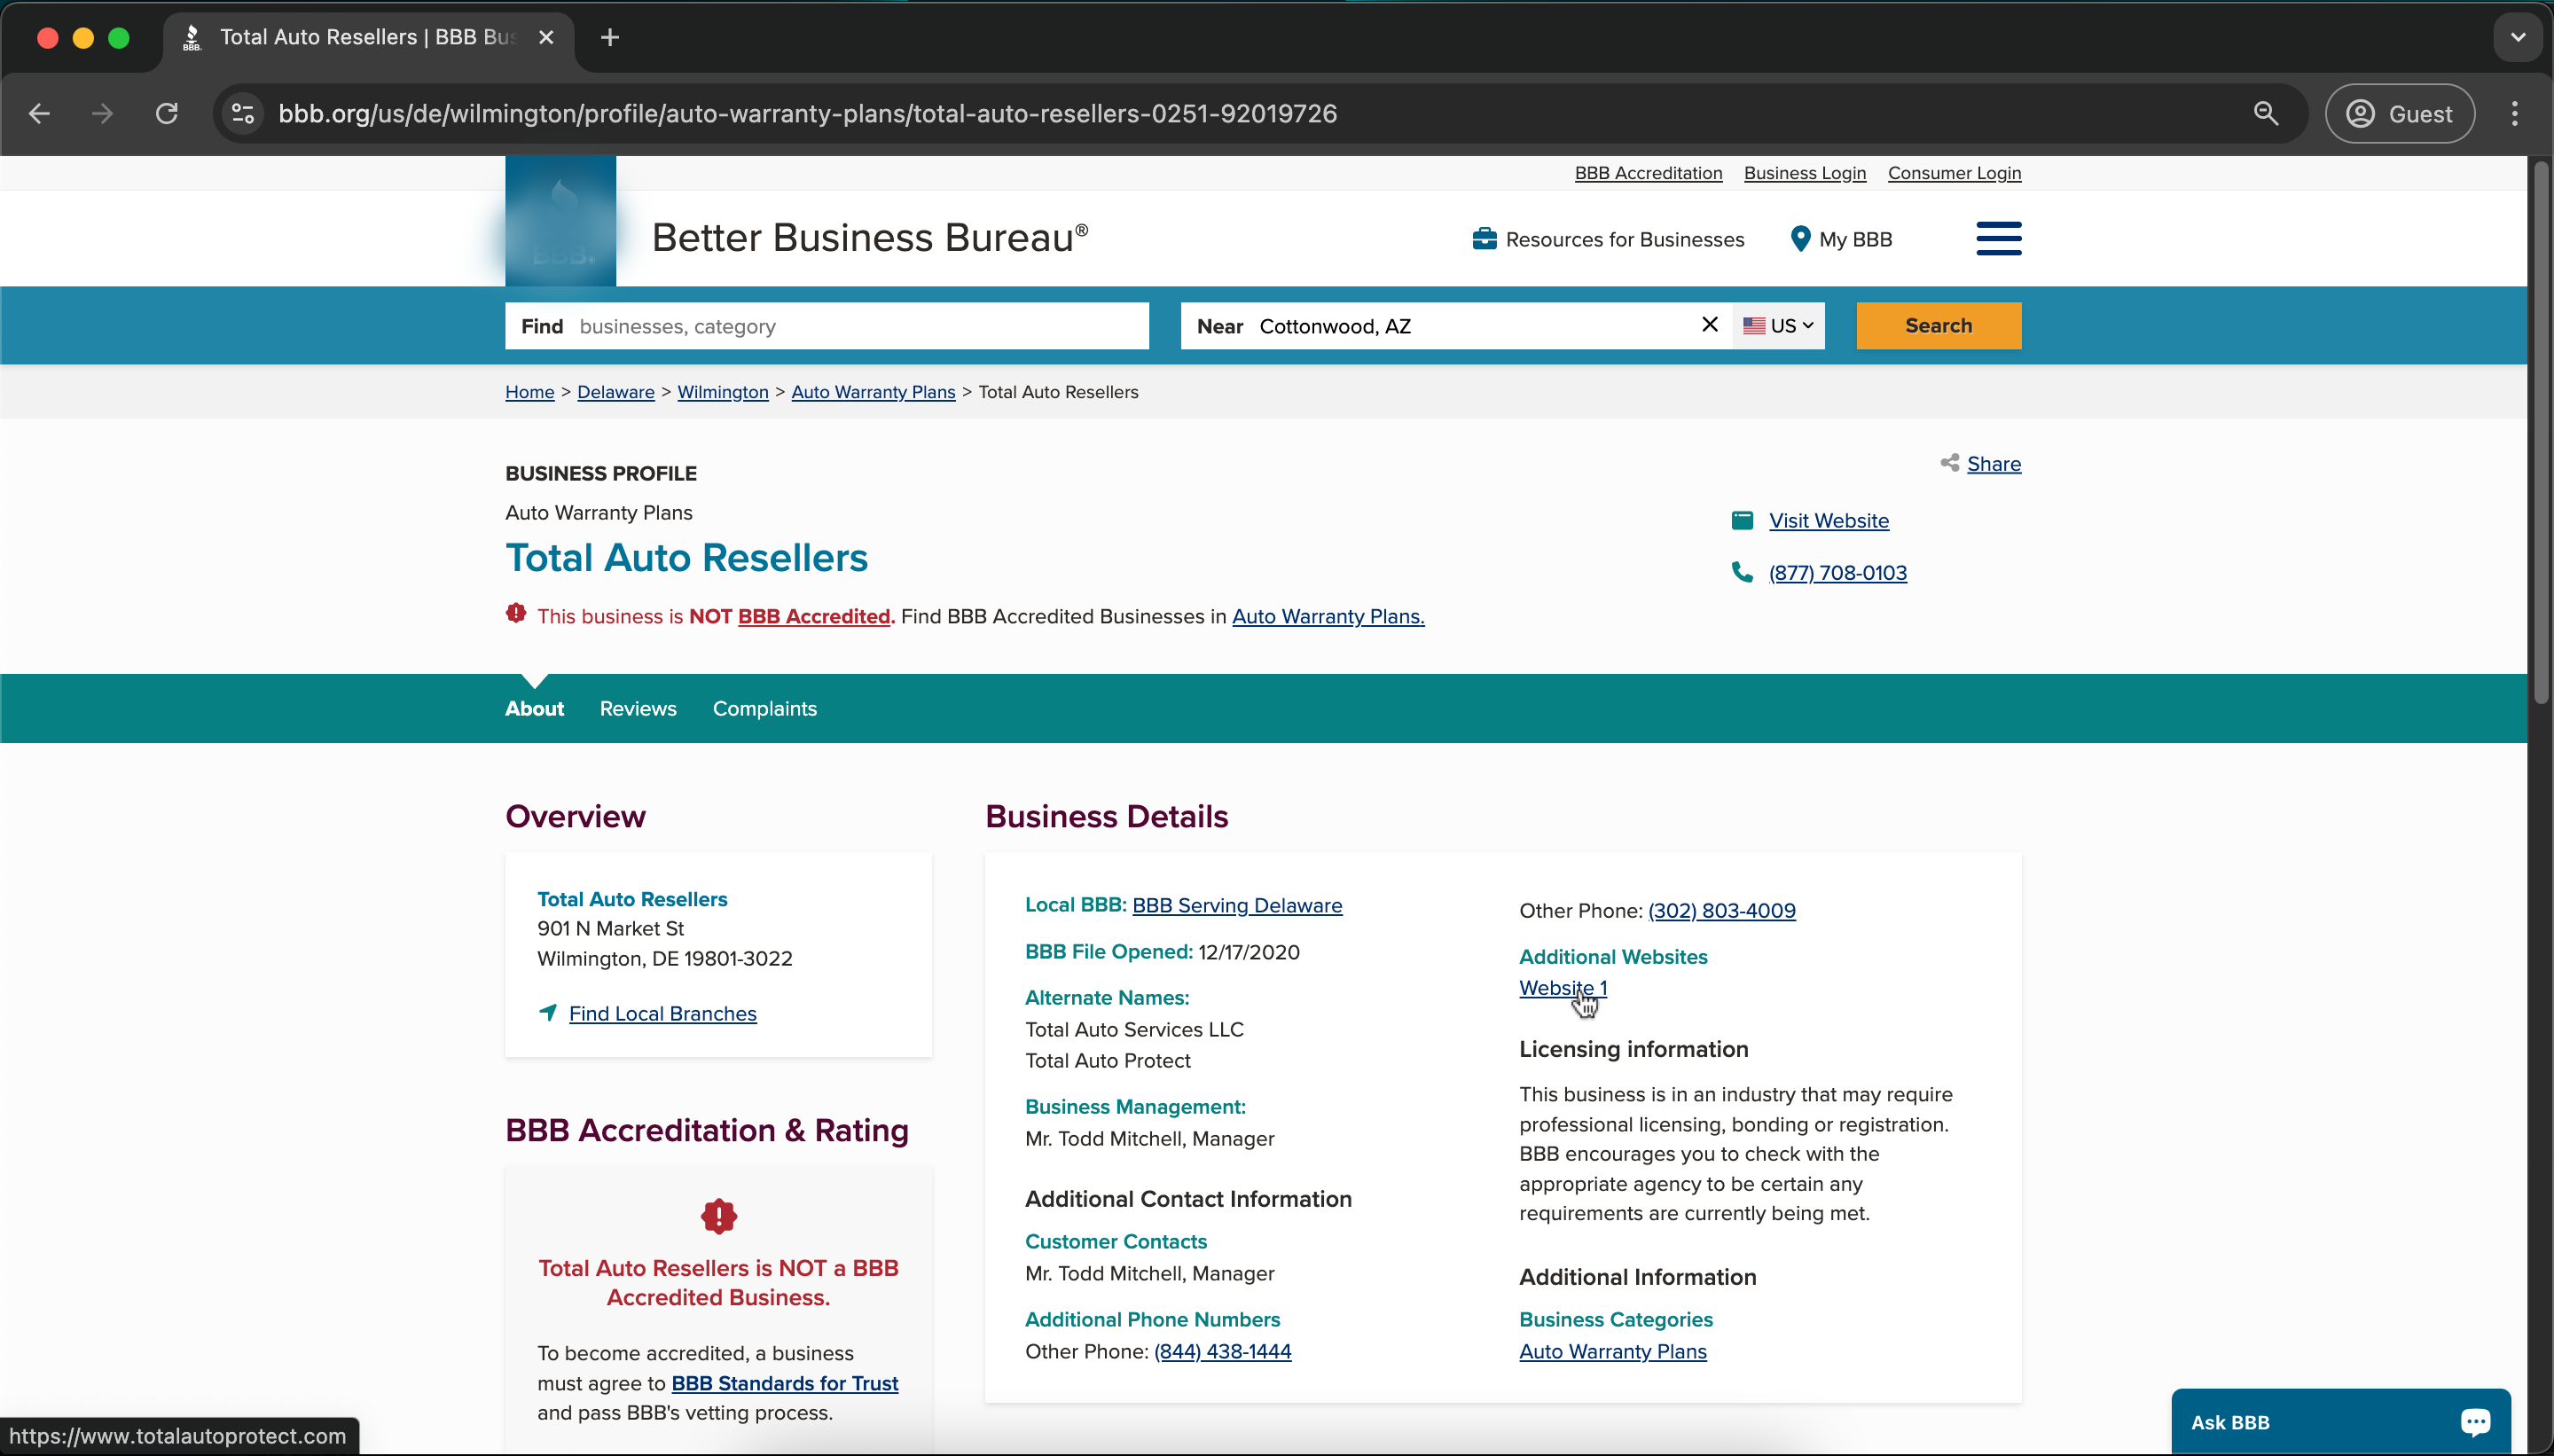Open BBB Accreditation top link
The width and height of the screenshot is (2554, 1456).
tap(1648, 173)
